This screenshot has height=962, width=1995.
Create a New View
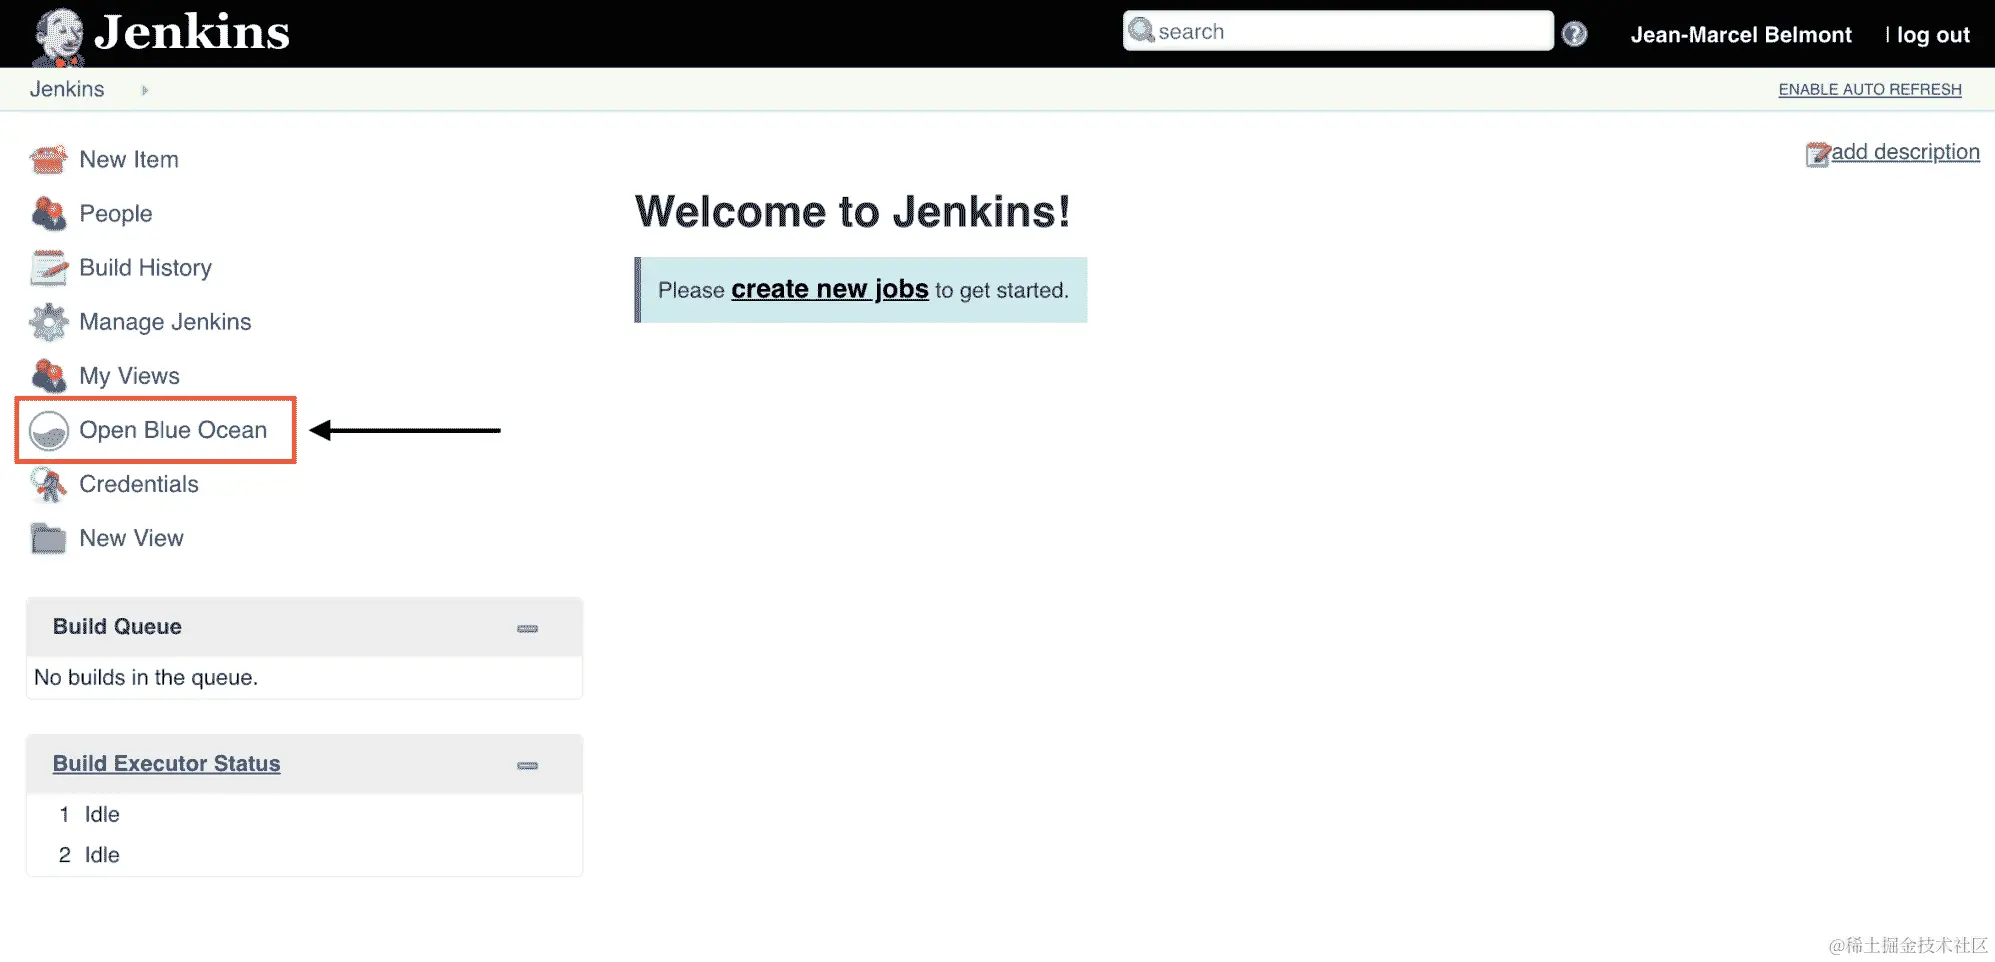[x=132, y=538]
